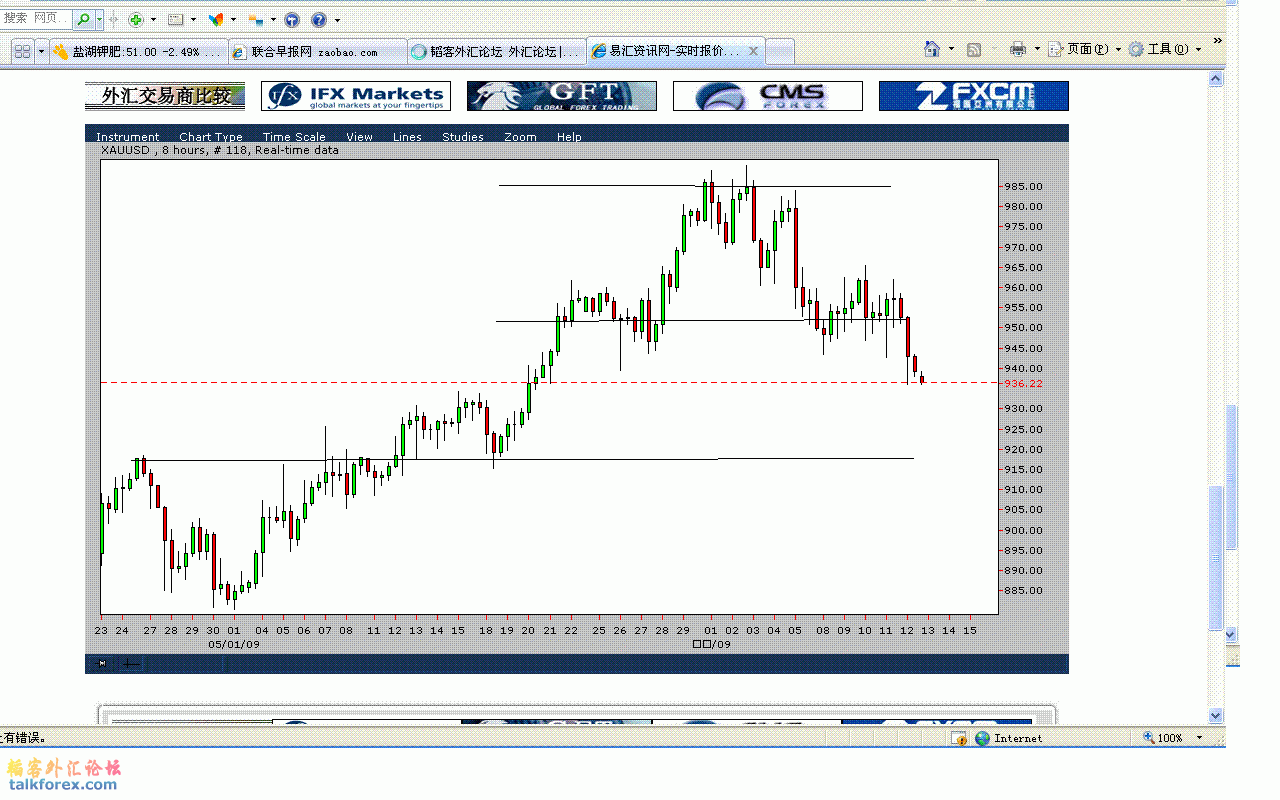Expand the tab list dropdown arrow

tap(41, 51)
